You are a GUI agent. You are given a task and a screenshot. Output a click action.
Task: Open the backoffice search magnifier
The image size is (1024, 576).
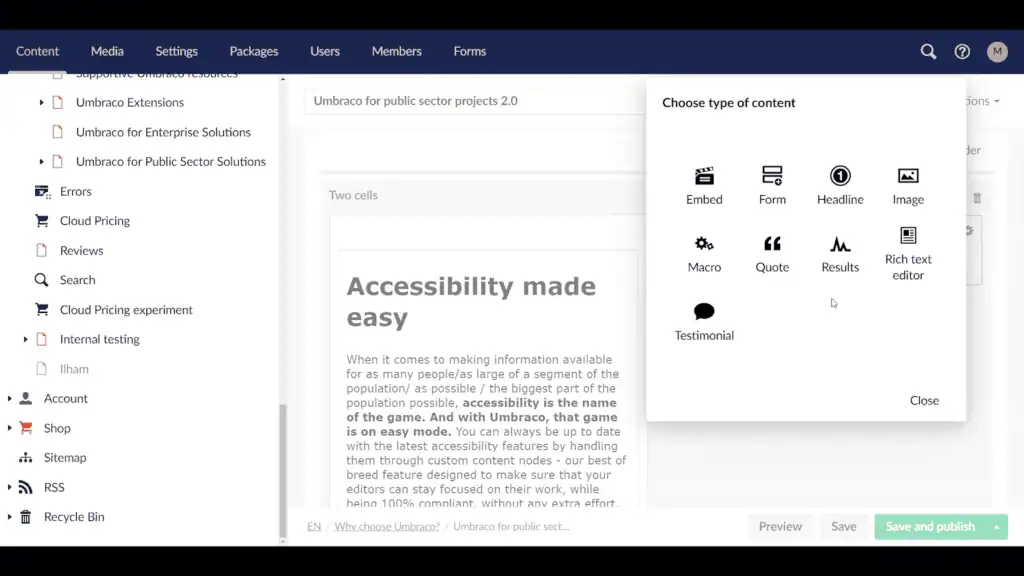click(927, 51)
